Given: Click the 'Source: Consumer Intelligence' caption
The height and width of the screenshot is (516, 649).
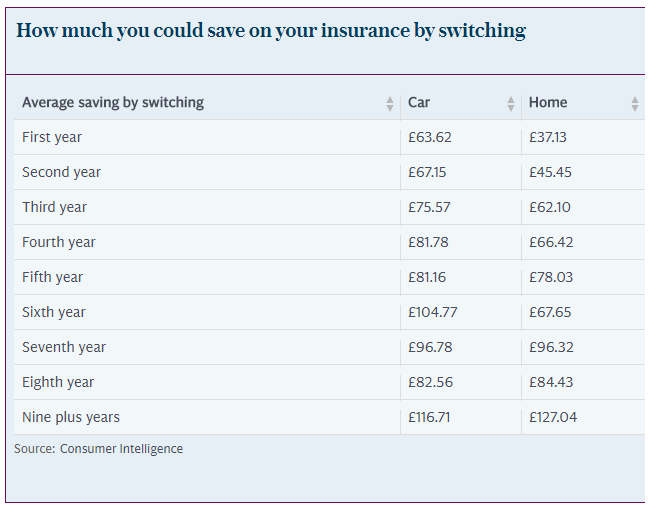Looking at the screenshot, I should [x=98, y=449].
